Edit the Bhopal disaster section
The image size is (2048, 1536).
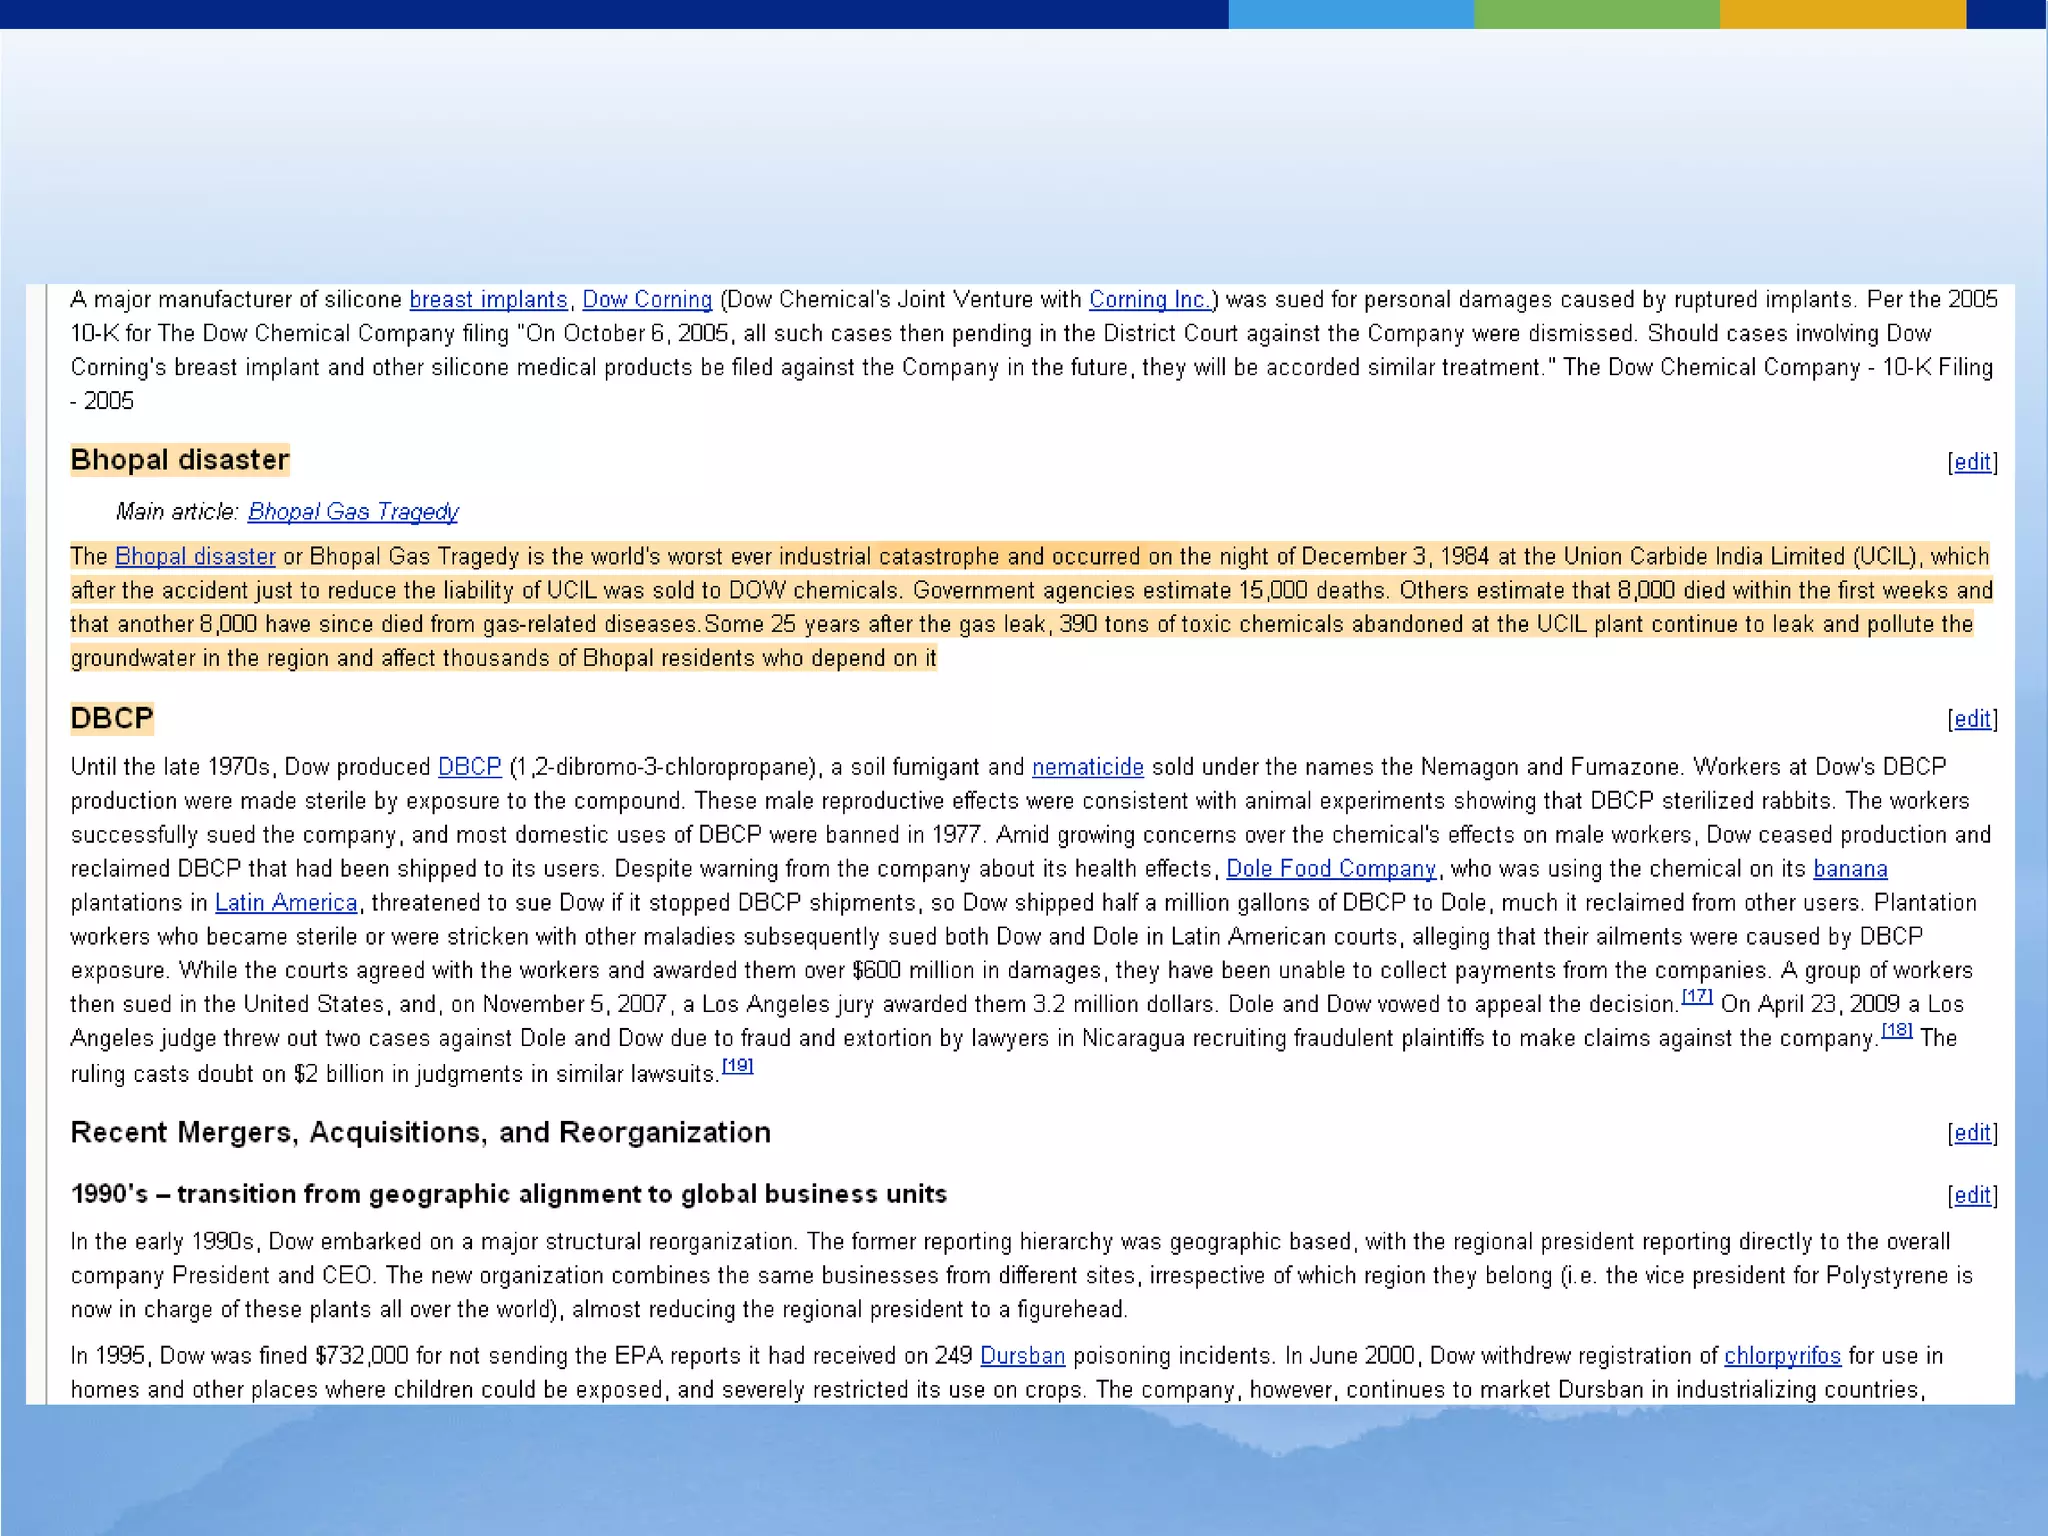click(1972, 462)
